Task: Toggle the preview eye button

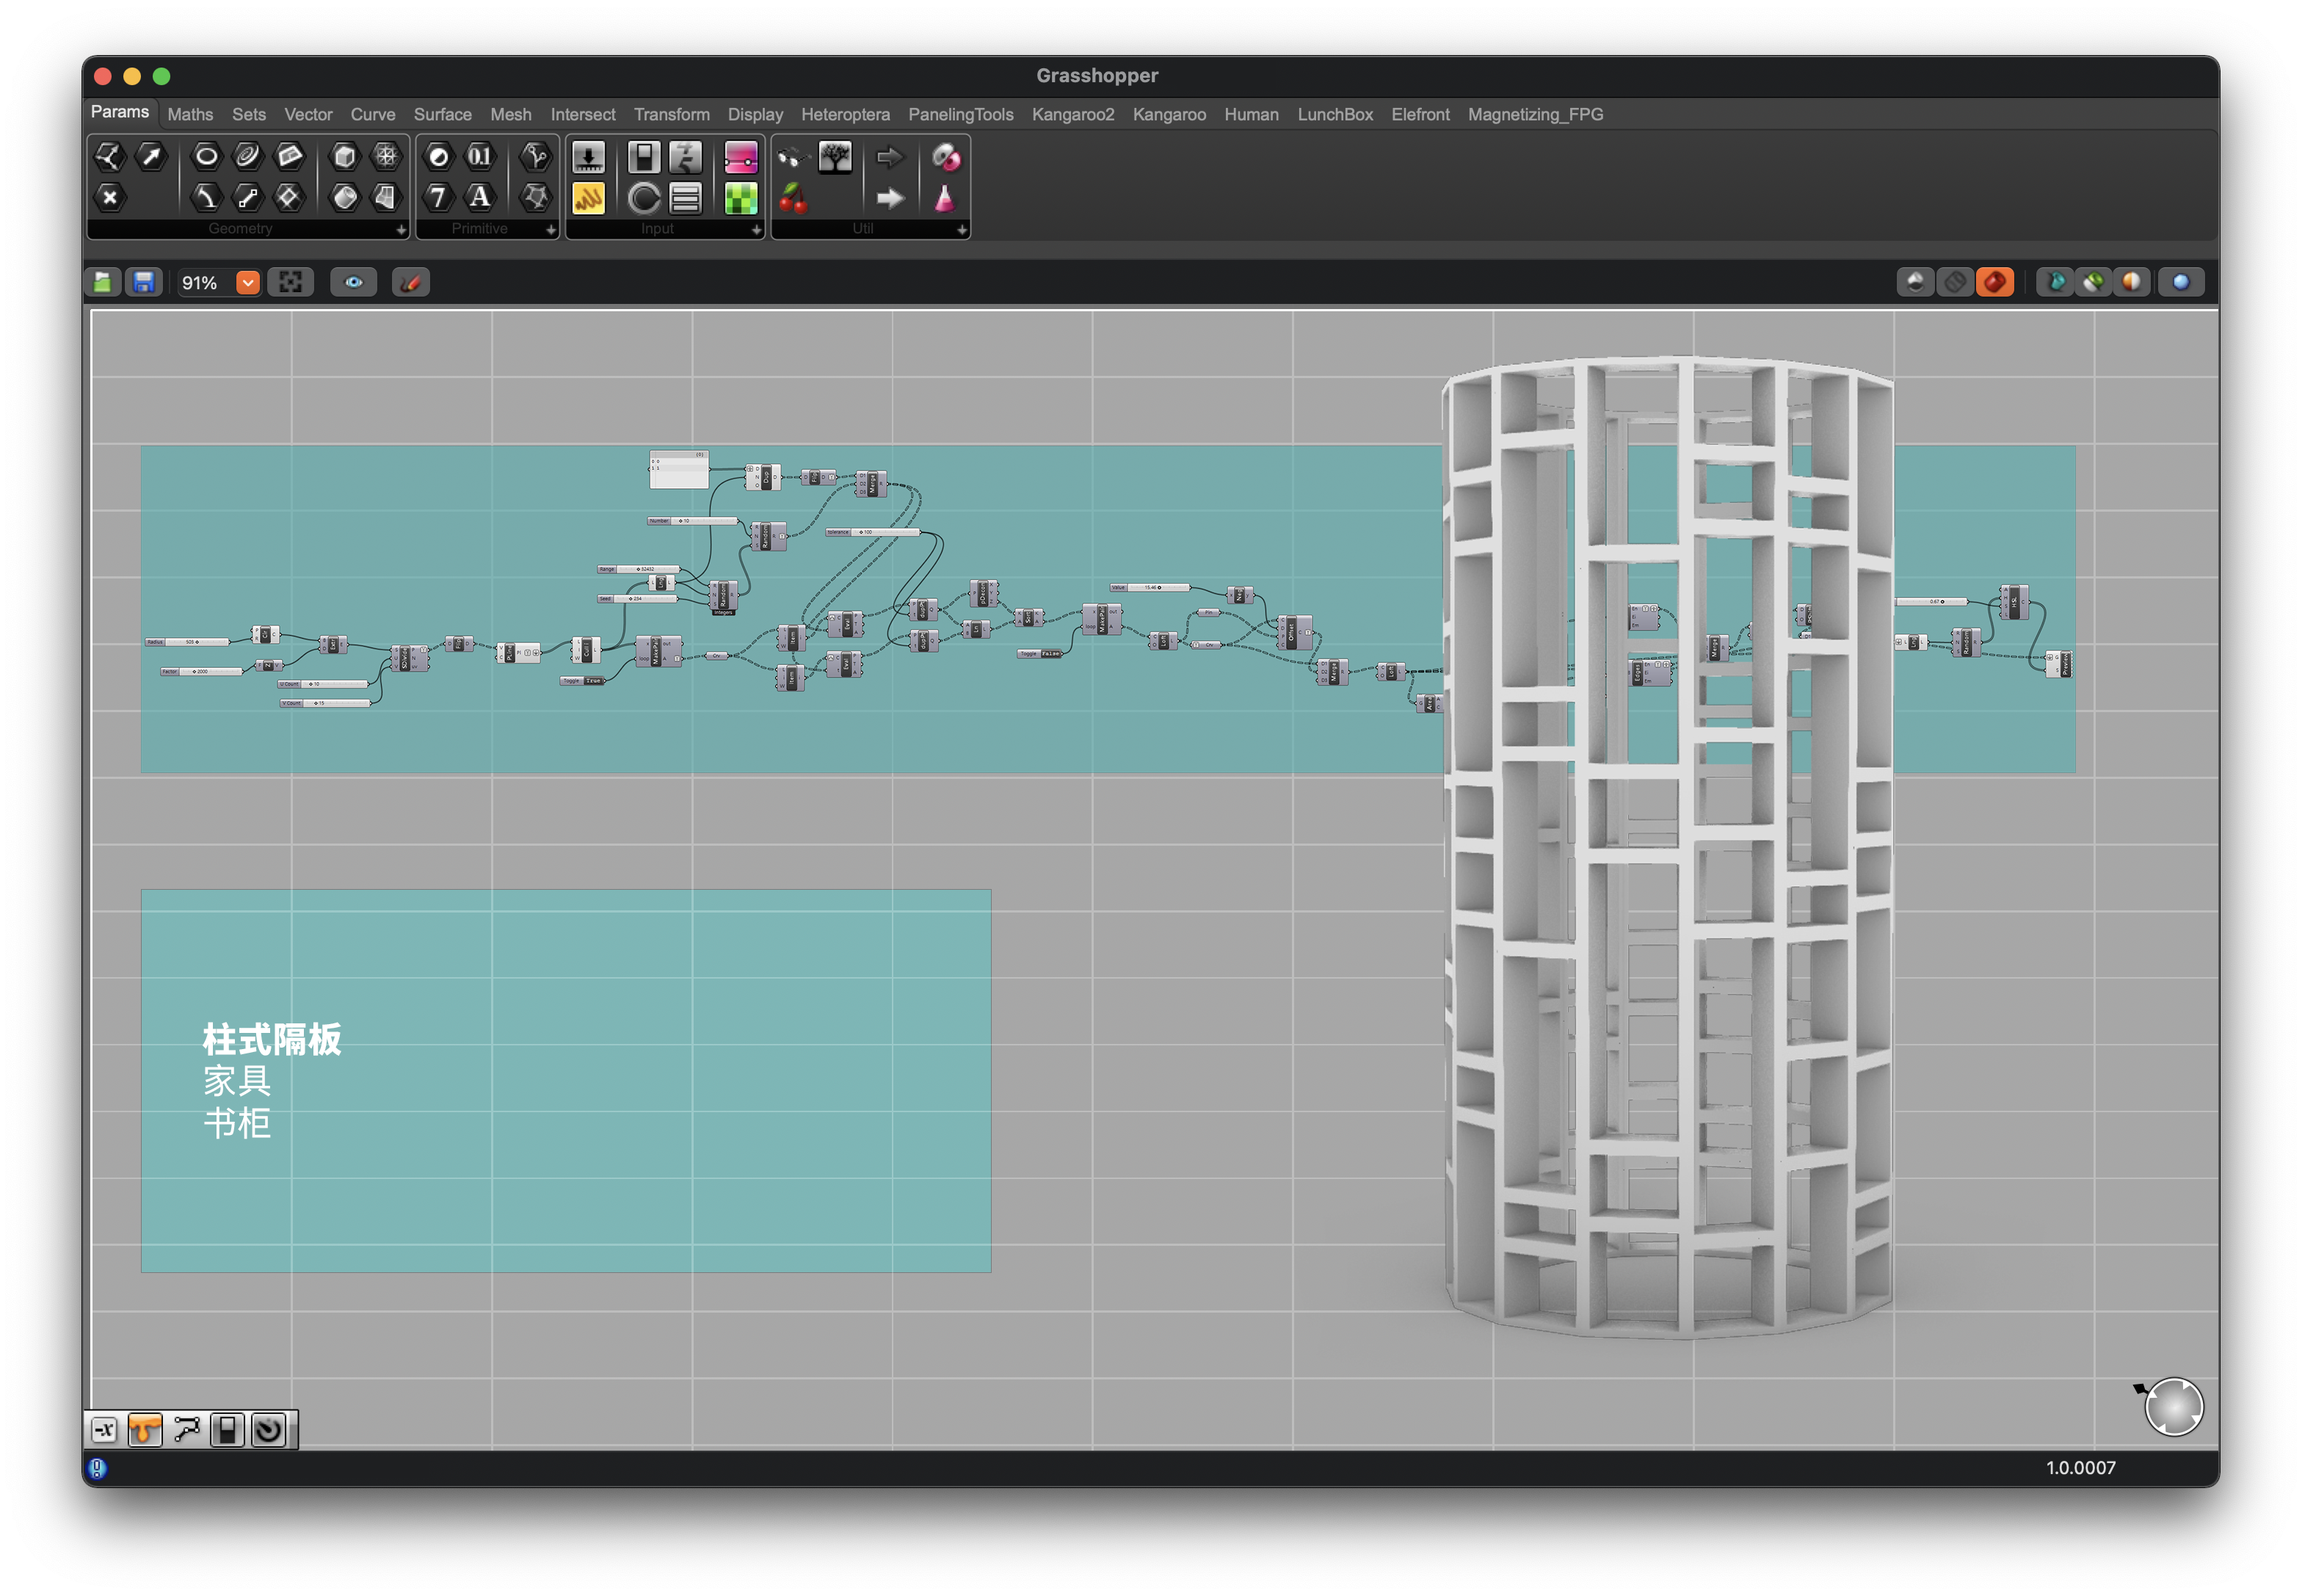Action: 354,283
